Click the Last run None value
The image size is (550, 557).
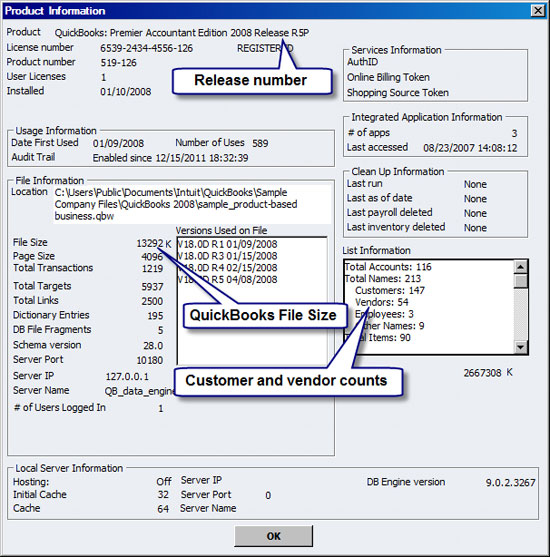[x=475, y=184]
